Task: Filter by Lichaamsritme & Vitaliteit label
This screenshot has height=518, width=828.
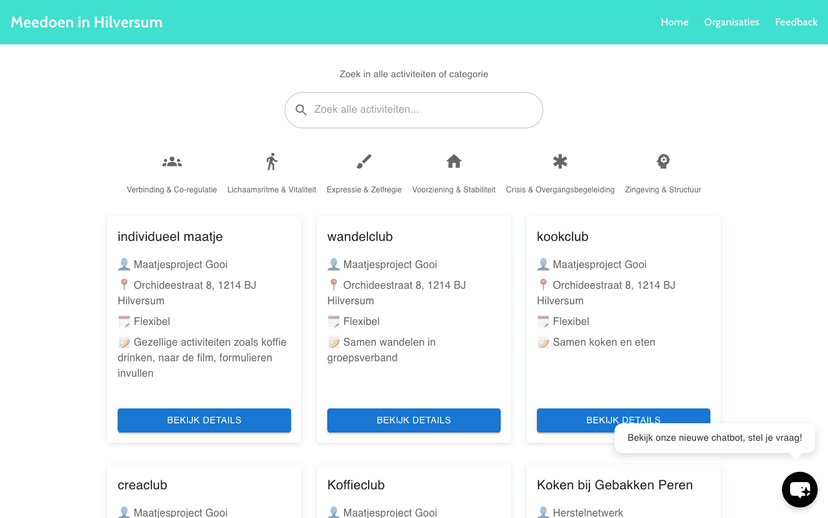Action: [x=271, y=190]
